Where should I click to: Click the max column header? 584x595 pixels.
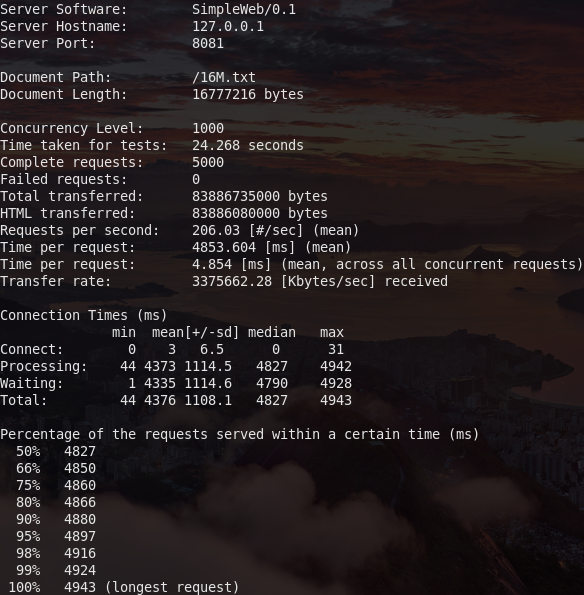(x=332, y=333)
